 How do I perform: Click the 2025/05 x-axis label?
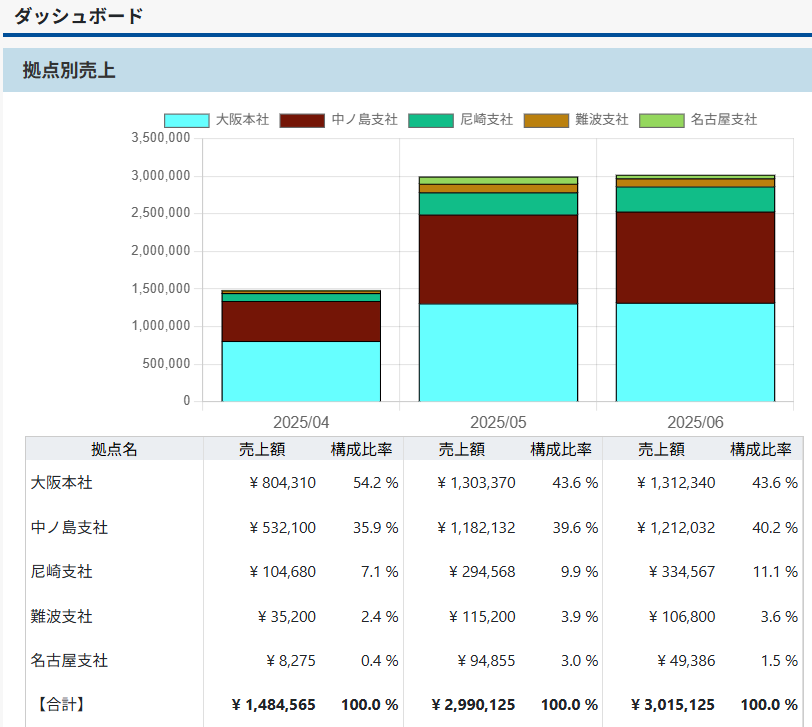498,422
